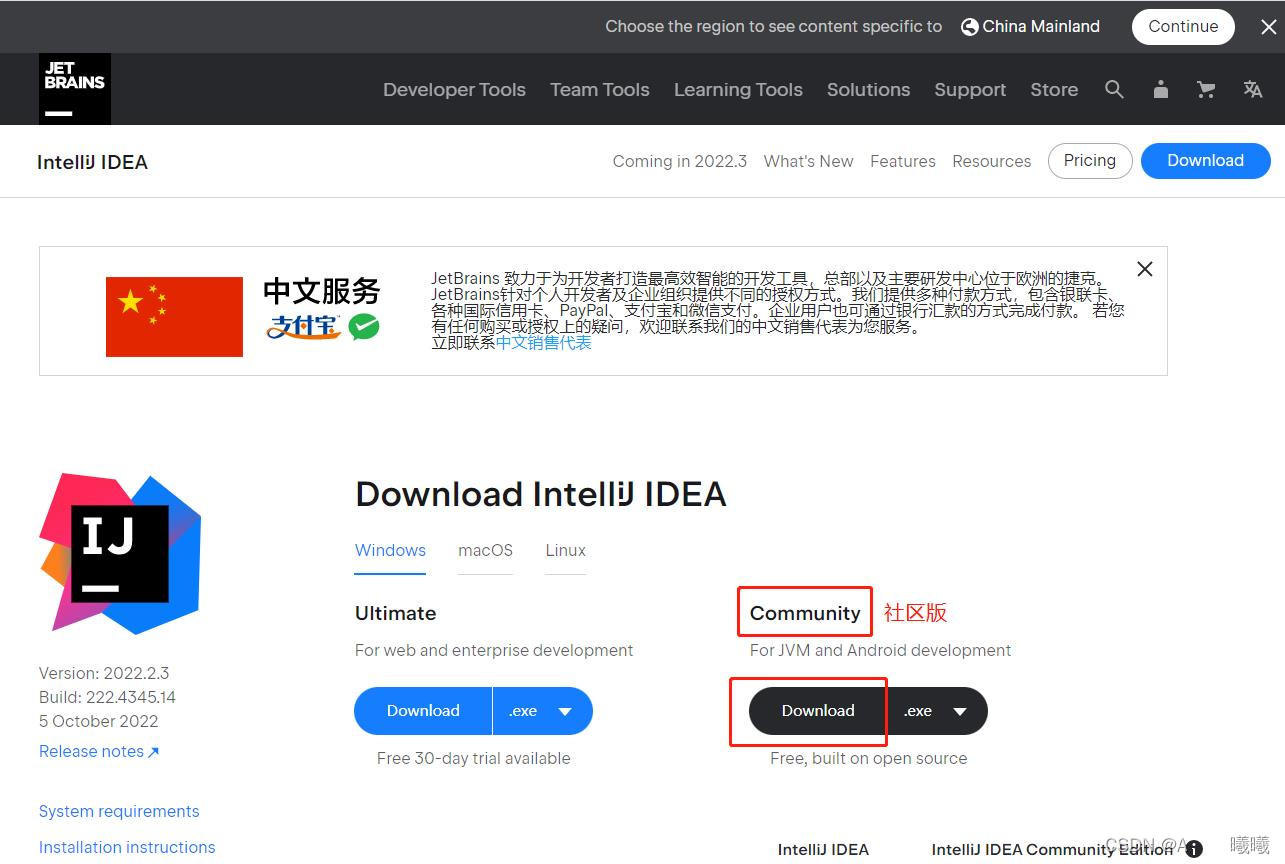1285x864 pixels.
Task: Click the 中文服务 heading text
Action: [x=322, y=291]
